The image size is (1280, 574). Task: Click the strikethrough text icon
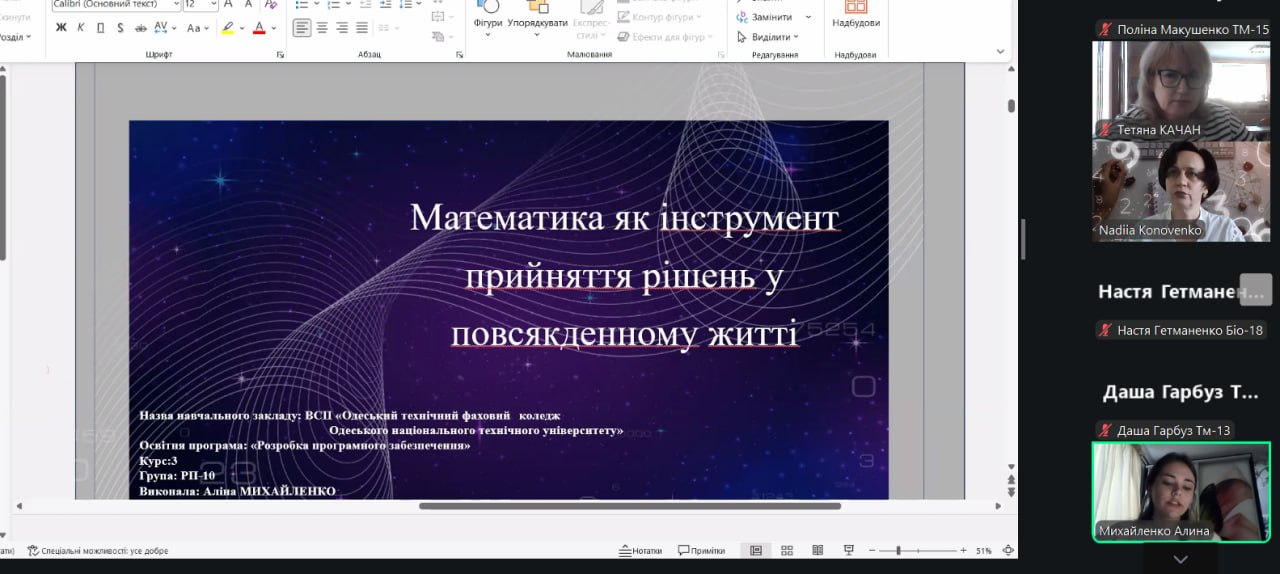click(x=141, y=28)
